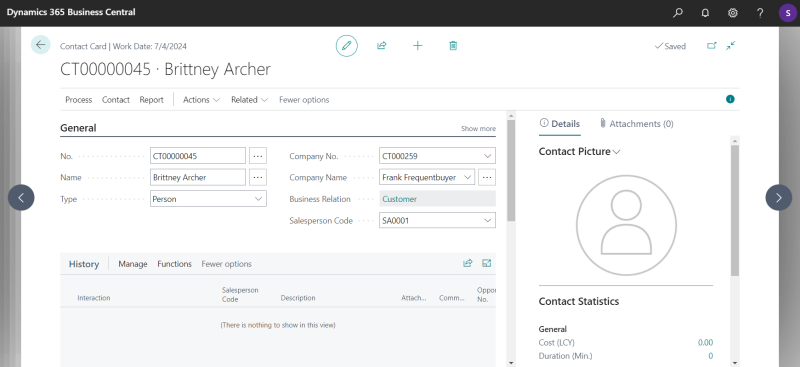Collapse the General section header

[x=78, y=128]
